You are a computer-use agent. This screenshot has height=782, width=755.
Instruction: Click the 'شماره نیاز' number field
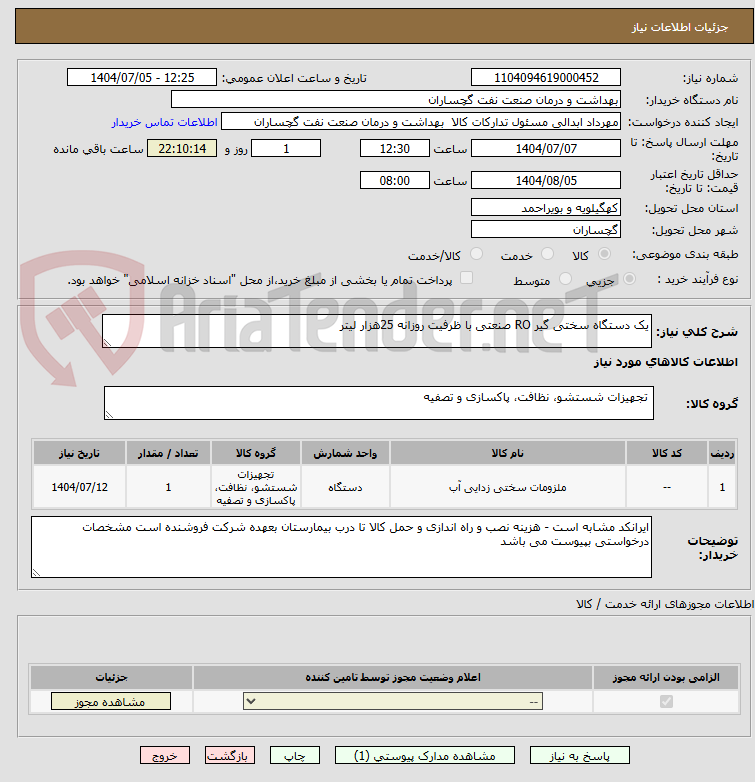tap(546, 78)
